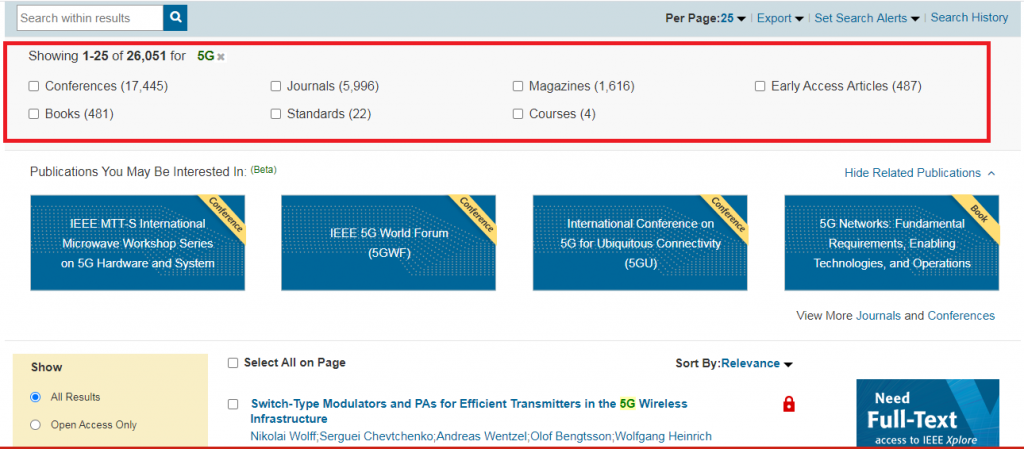Open Search History
1024x449 pixels.
pyautogui.click(x=969, y=18)
